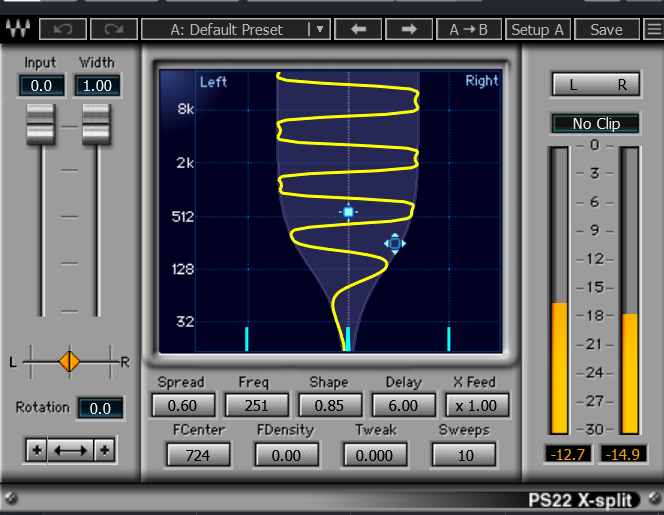This screenshot has width=664, height=515.
Task: Click the center cyan marker at graph bottom
Action: 348,339
